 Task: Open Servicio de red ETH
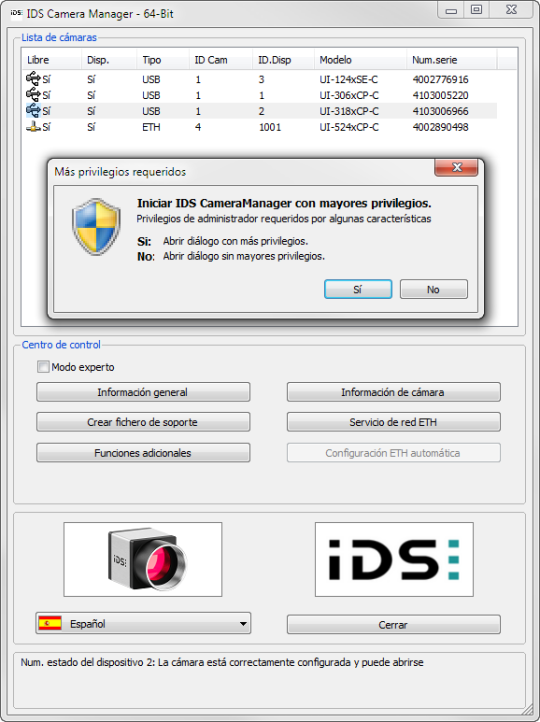[394, 422]
